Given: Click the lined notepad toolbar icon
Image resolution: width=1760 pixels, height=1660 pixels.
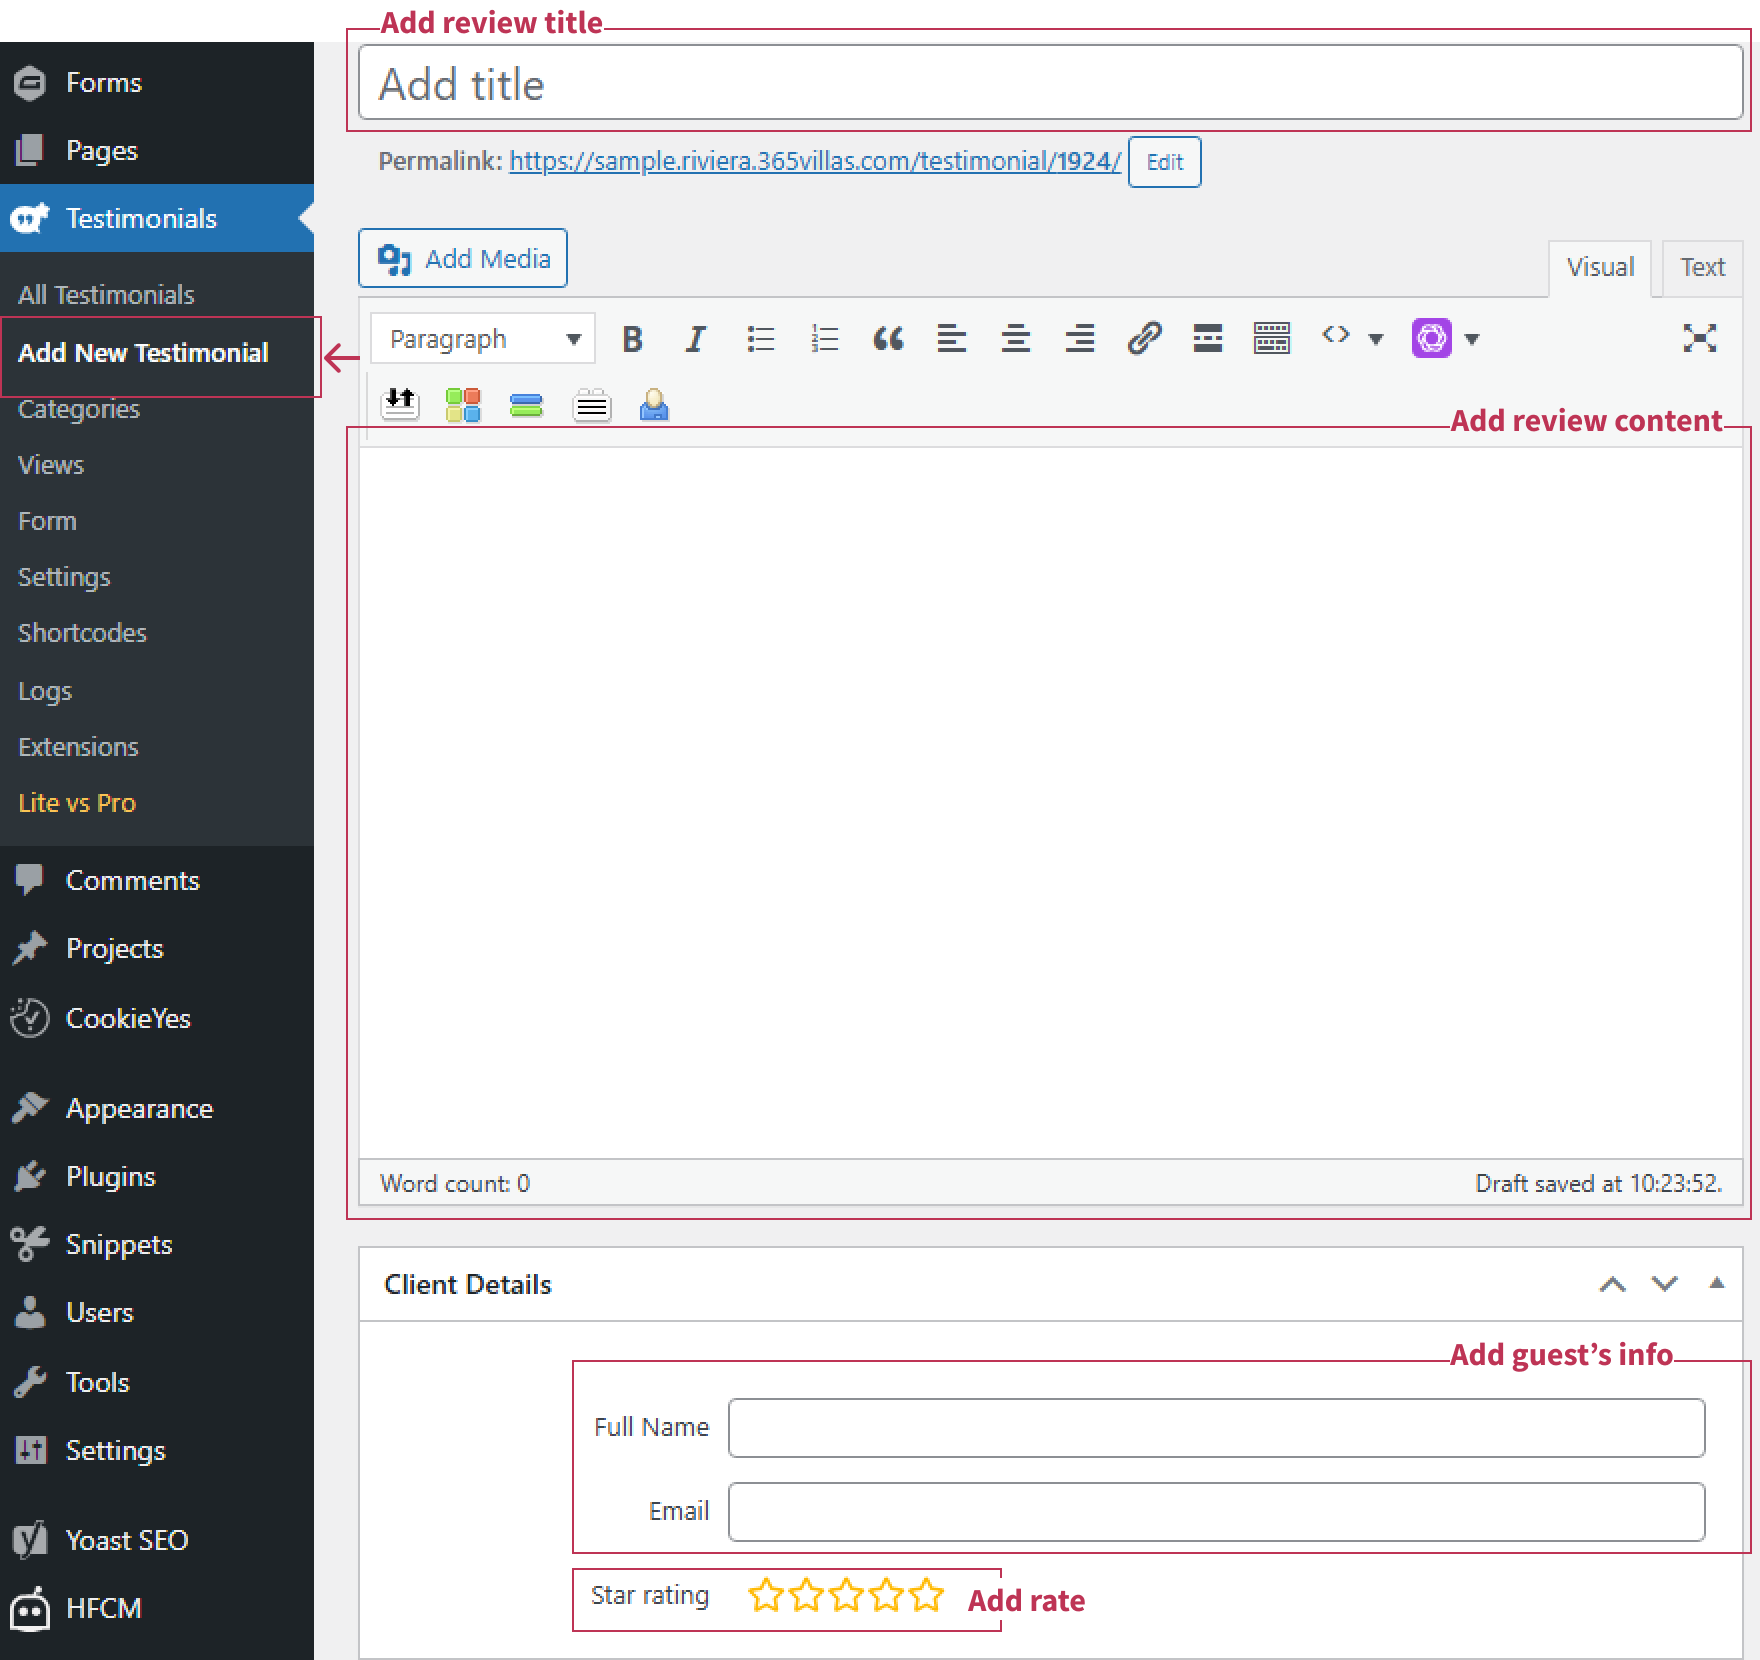Looking at the screenshot, I should (x=592, y=405).
